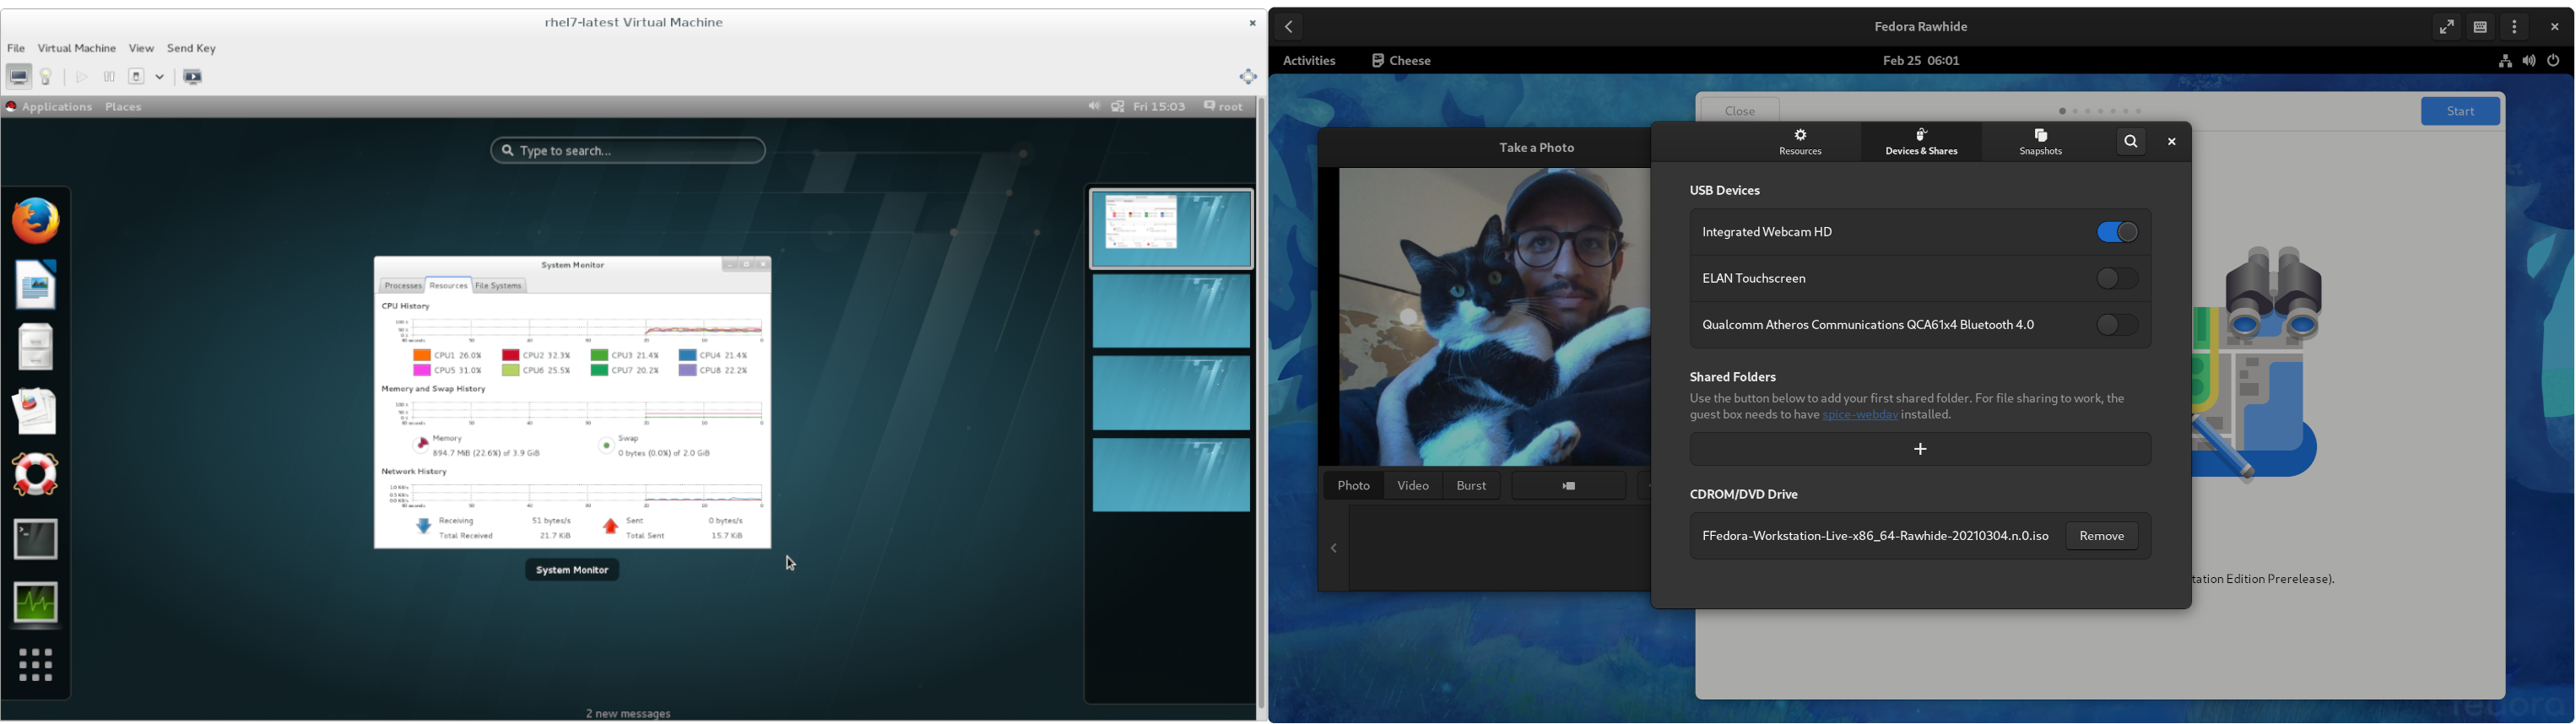This screenshot has width=2576, height=724.
Task: Click the volume icon in the Fedora top bar
Action: [2529, 61]
